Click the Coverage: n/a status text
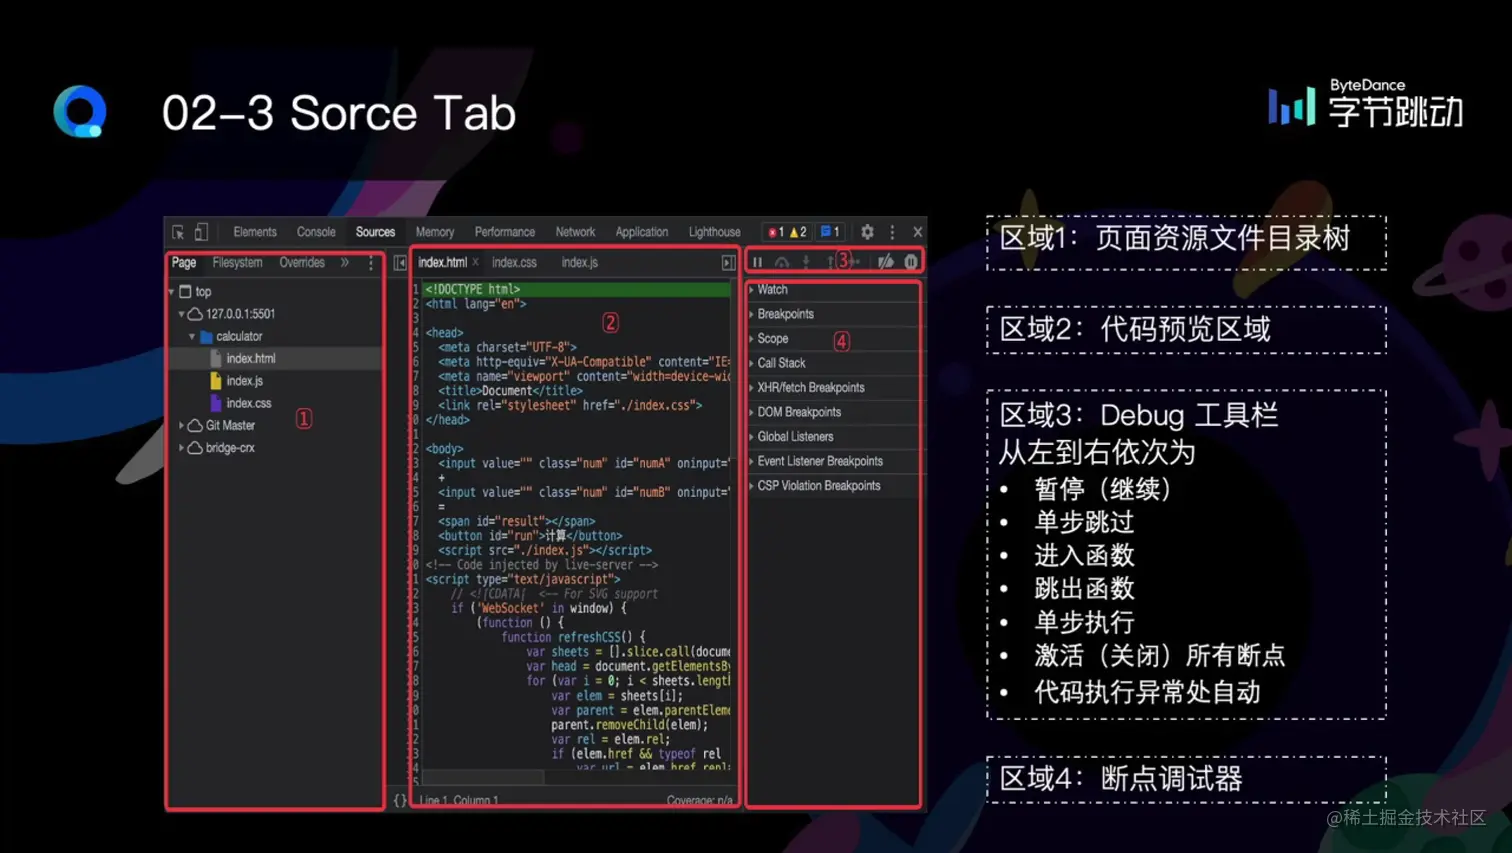The width and height of the screenshot is (1512, 853). click(x=700, y=801)
